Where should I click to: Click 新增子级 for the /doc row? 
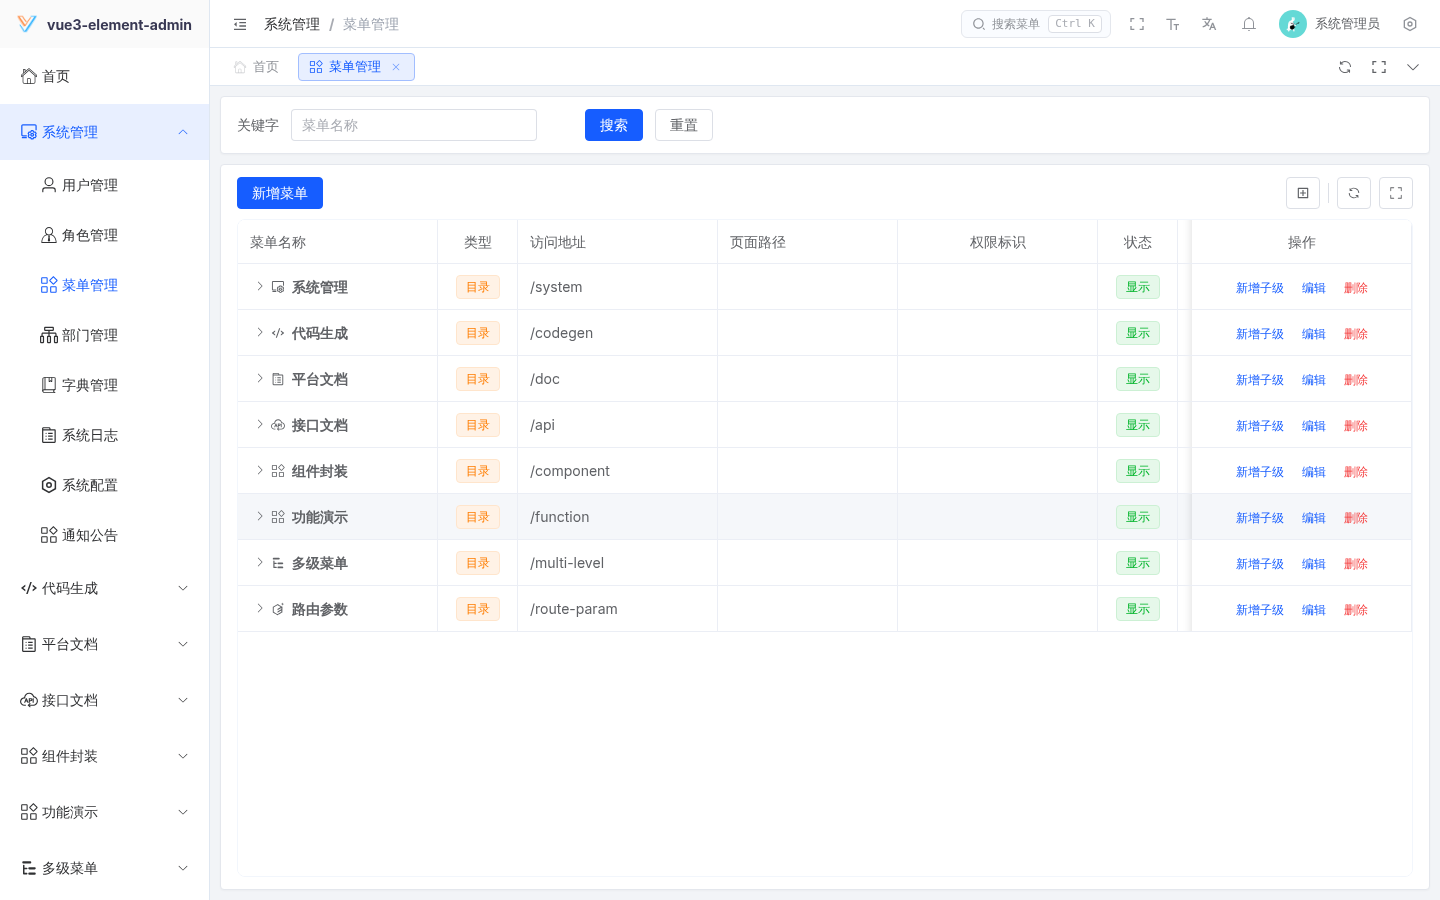[1260, 380]
